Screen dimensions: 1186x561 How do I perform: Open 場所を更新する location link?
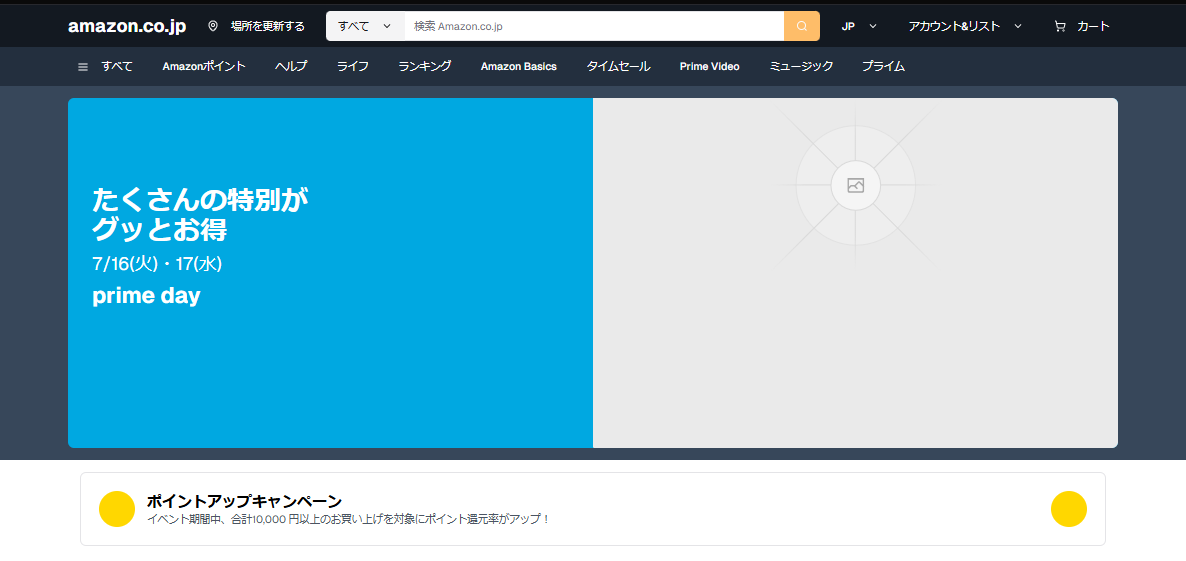[x=268, y=26]
